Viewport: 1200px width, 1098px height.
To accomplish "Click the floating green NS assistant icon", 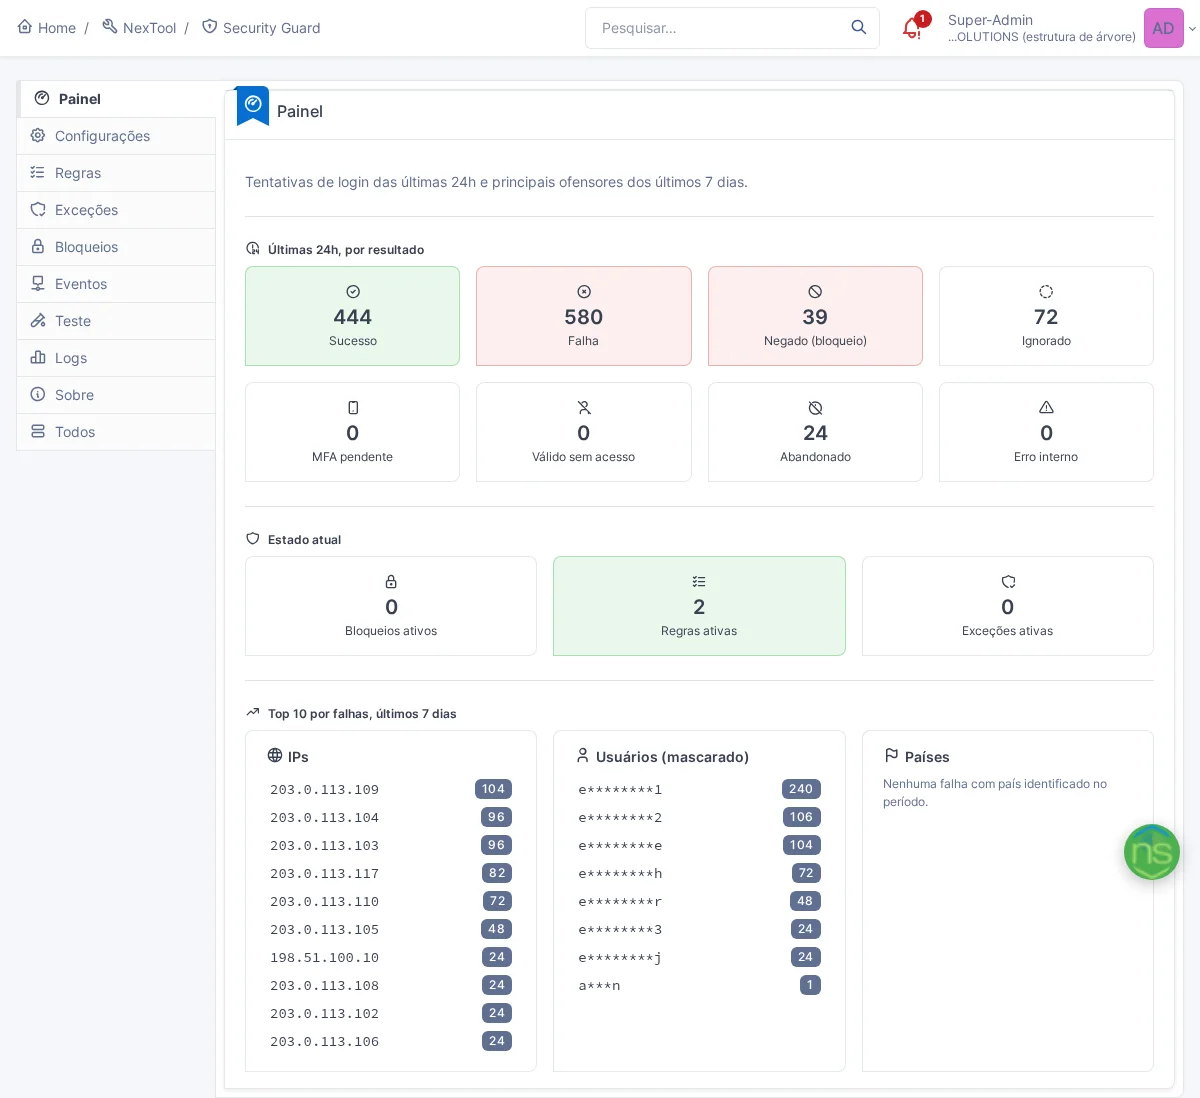I will [x=1152, y=852].
